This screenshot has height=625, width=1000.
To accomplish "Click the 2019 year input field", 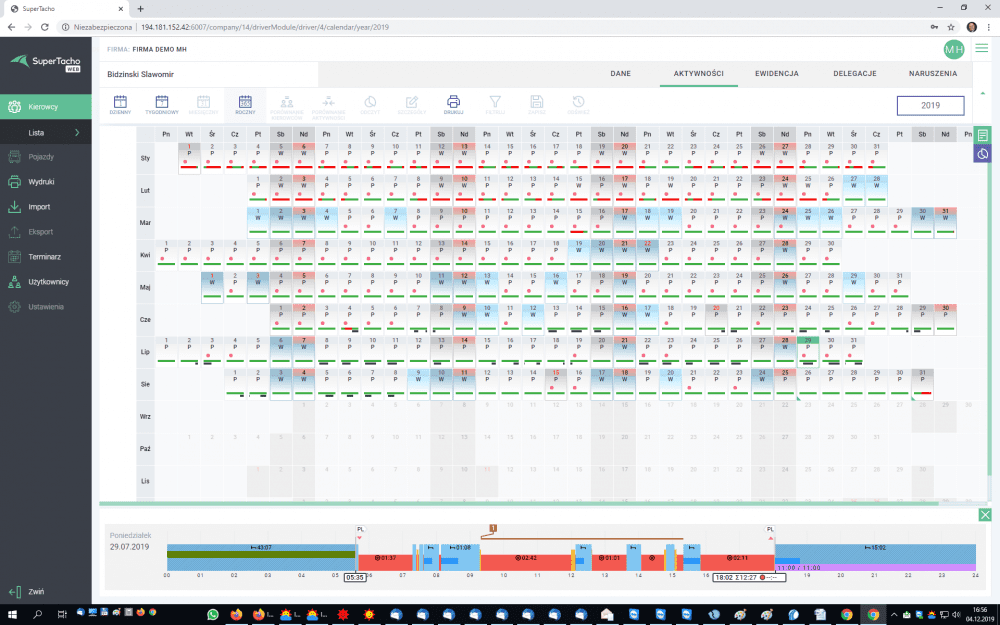I will 930,105.
